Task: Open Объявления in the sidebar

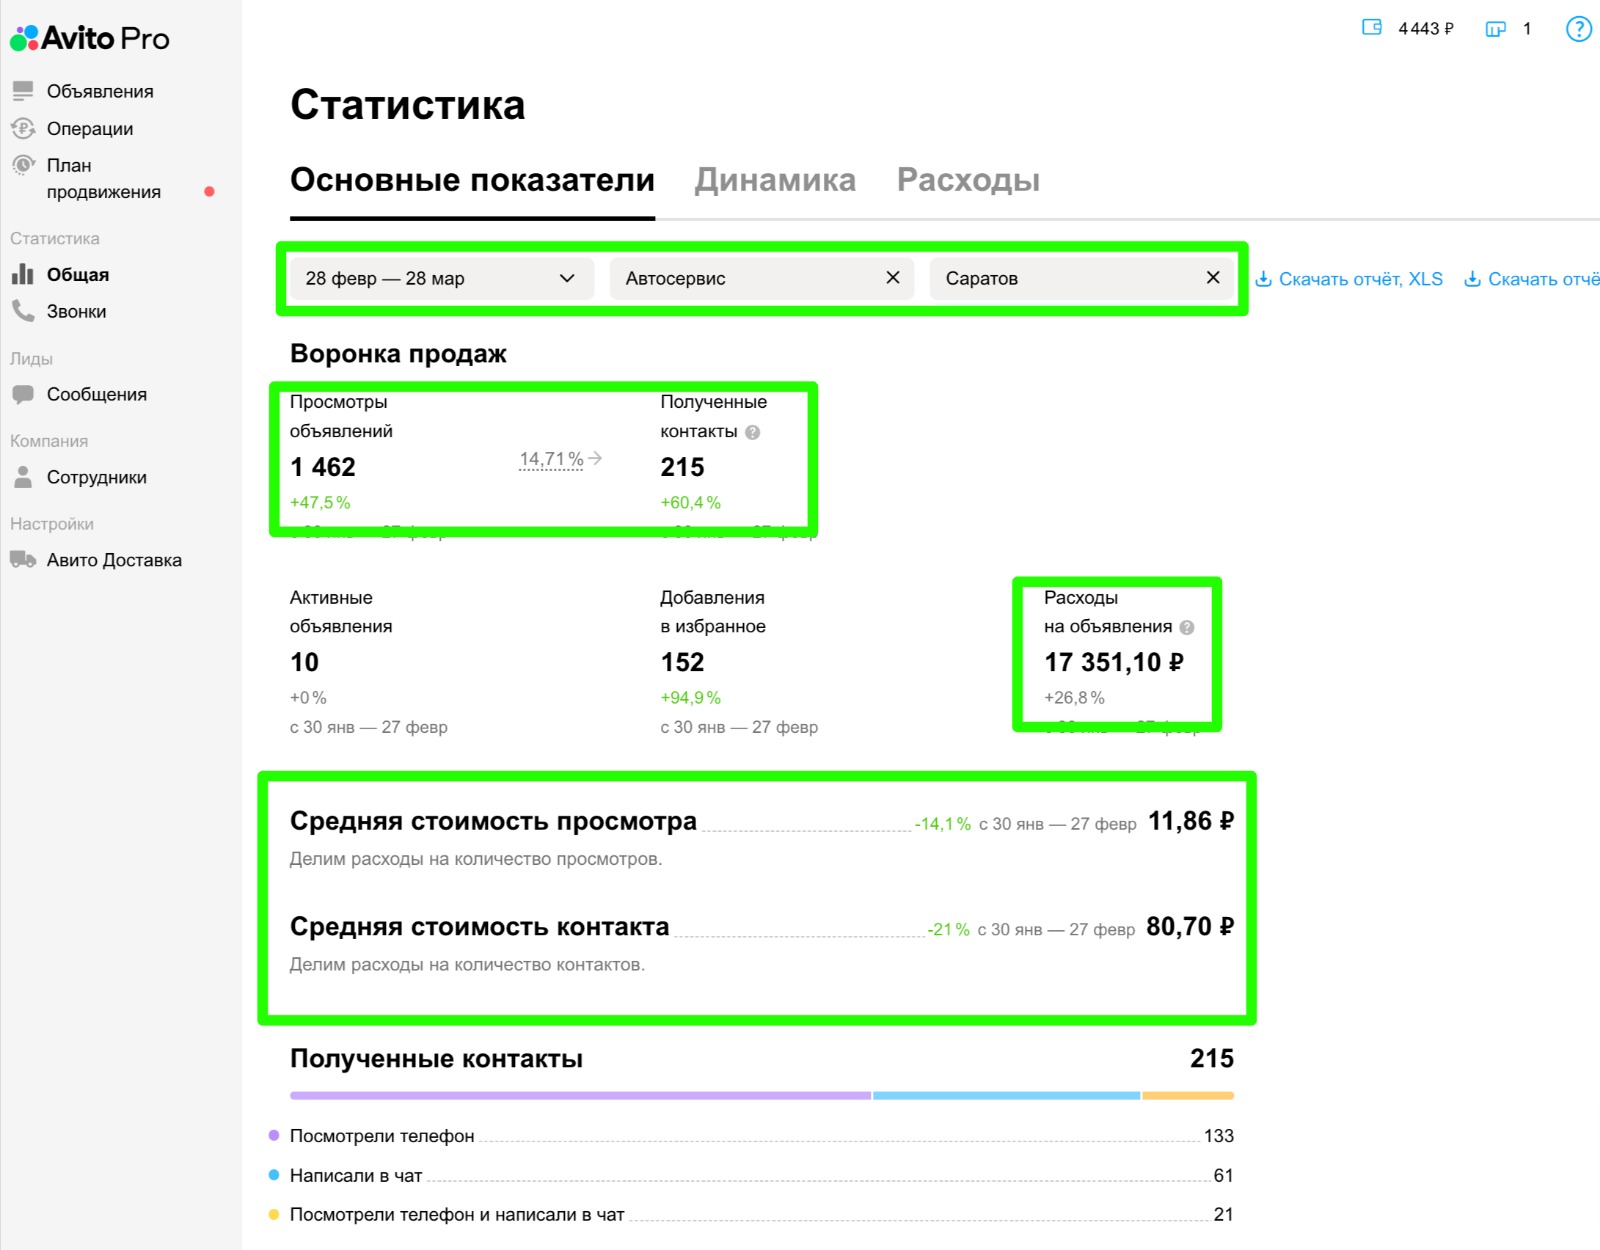Action: [x=100, y=91]
